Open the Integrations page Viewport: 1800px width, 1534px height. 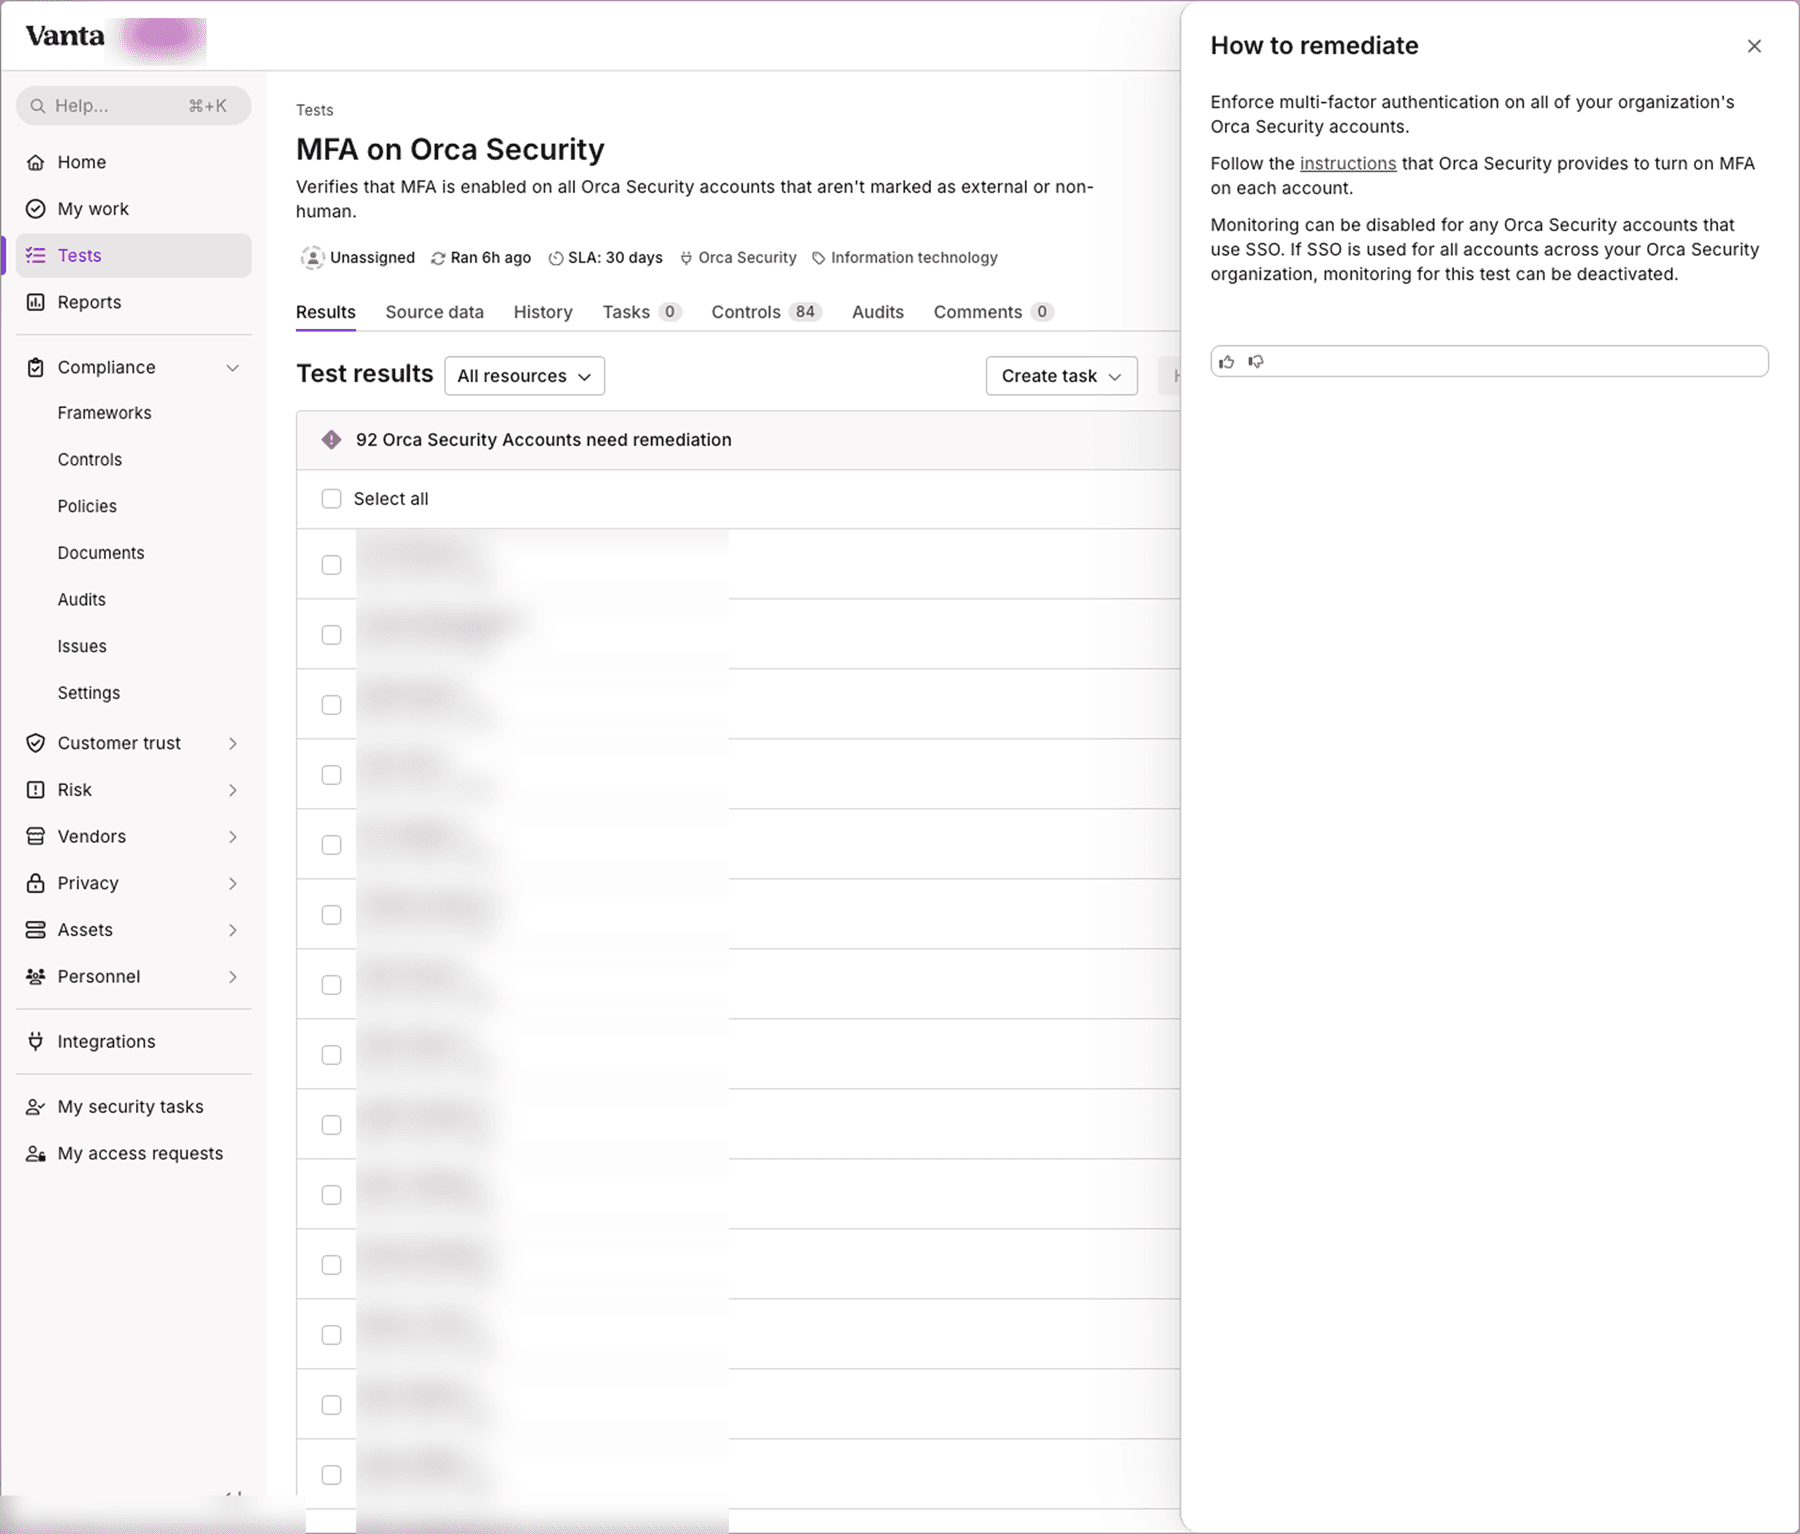click(x=134, y=1041)
